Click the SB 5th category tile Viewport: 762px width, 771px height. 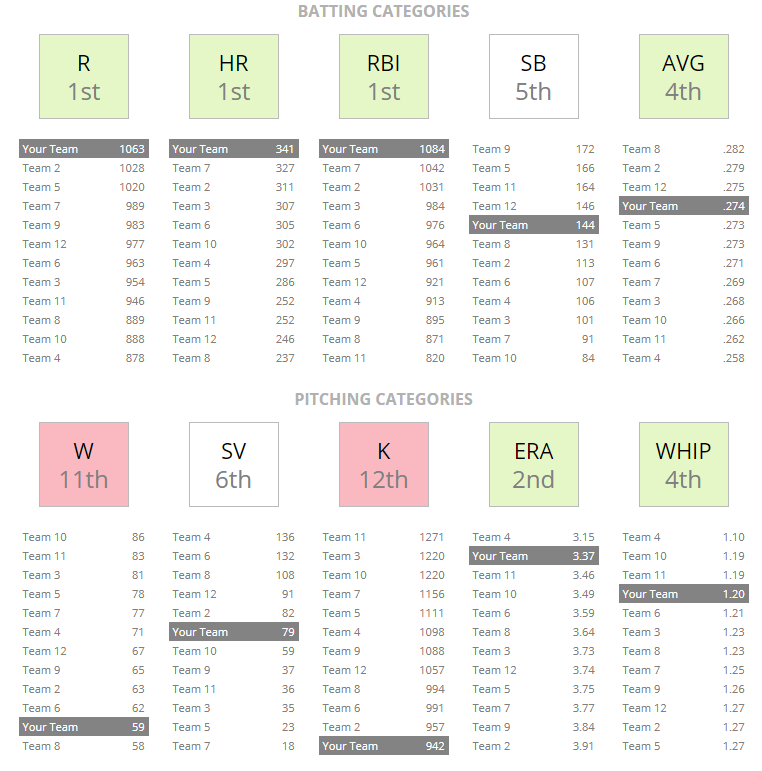click(534, 77)
